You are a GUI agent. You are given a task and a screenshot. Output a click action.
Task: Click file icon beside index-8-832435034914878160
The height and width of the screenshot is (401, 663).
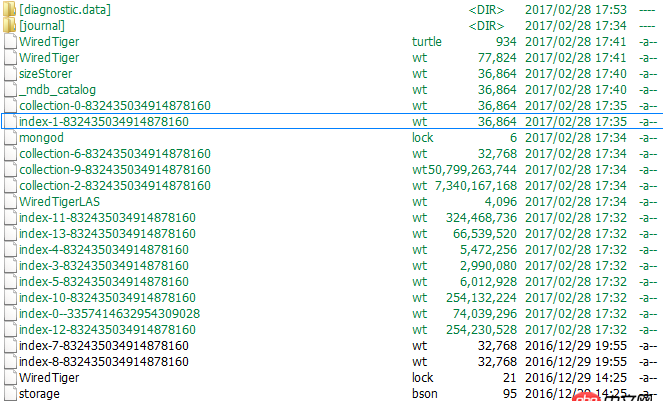(10, 362)
